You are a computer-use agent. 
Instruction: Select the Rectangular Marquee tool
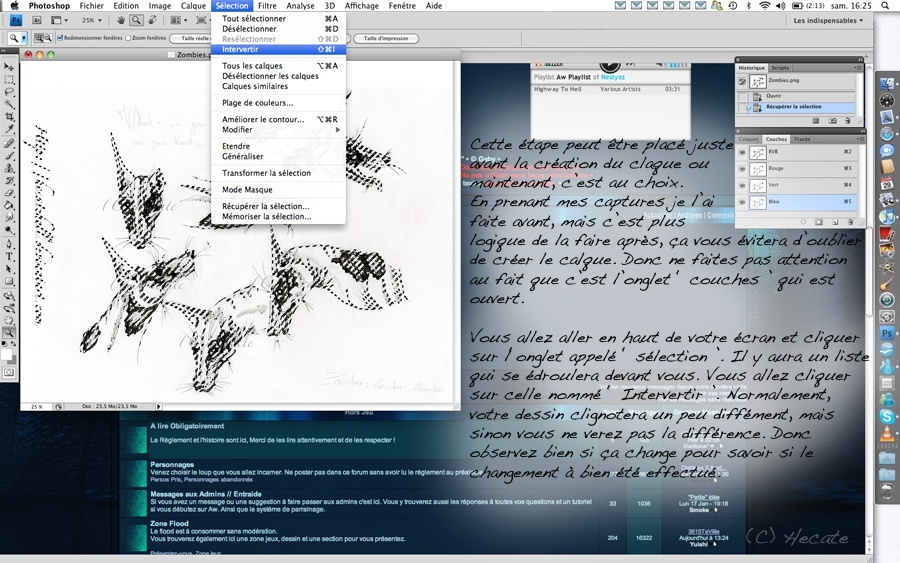9,80
